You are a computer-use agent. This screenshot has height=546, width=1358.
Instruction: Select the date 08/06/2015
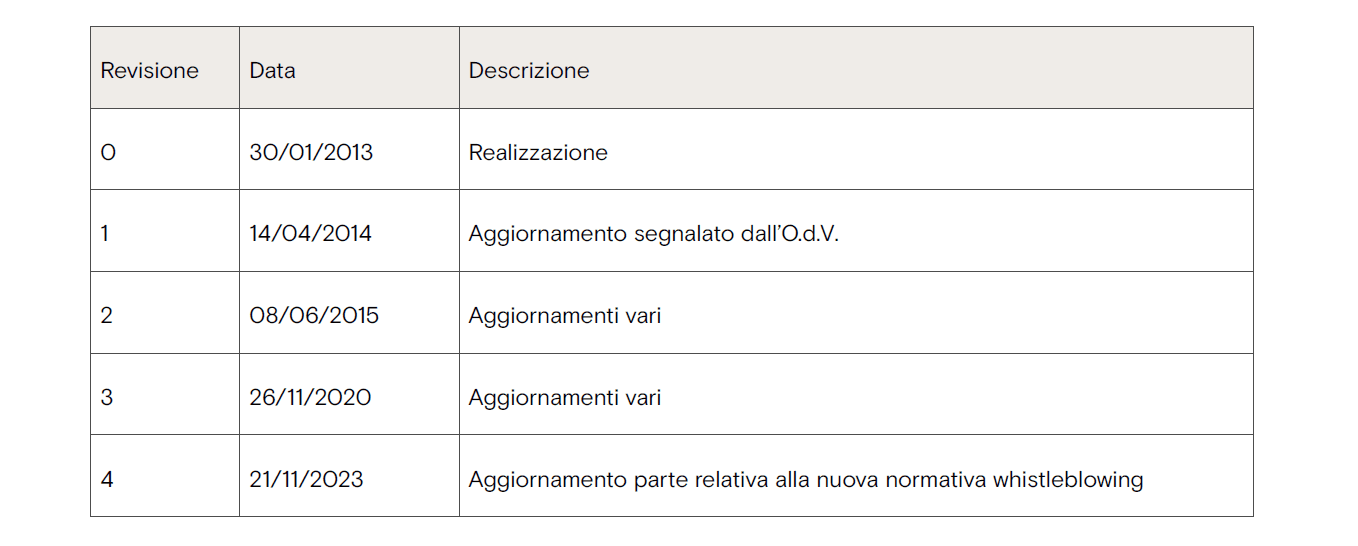(x=314, y=316)
